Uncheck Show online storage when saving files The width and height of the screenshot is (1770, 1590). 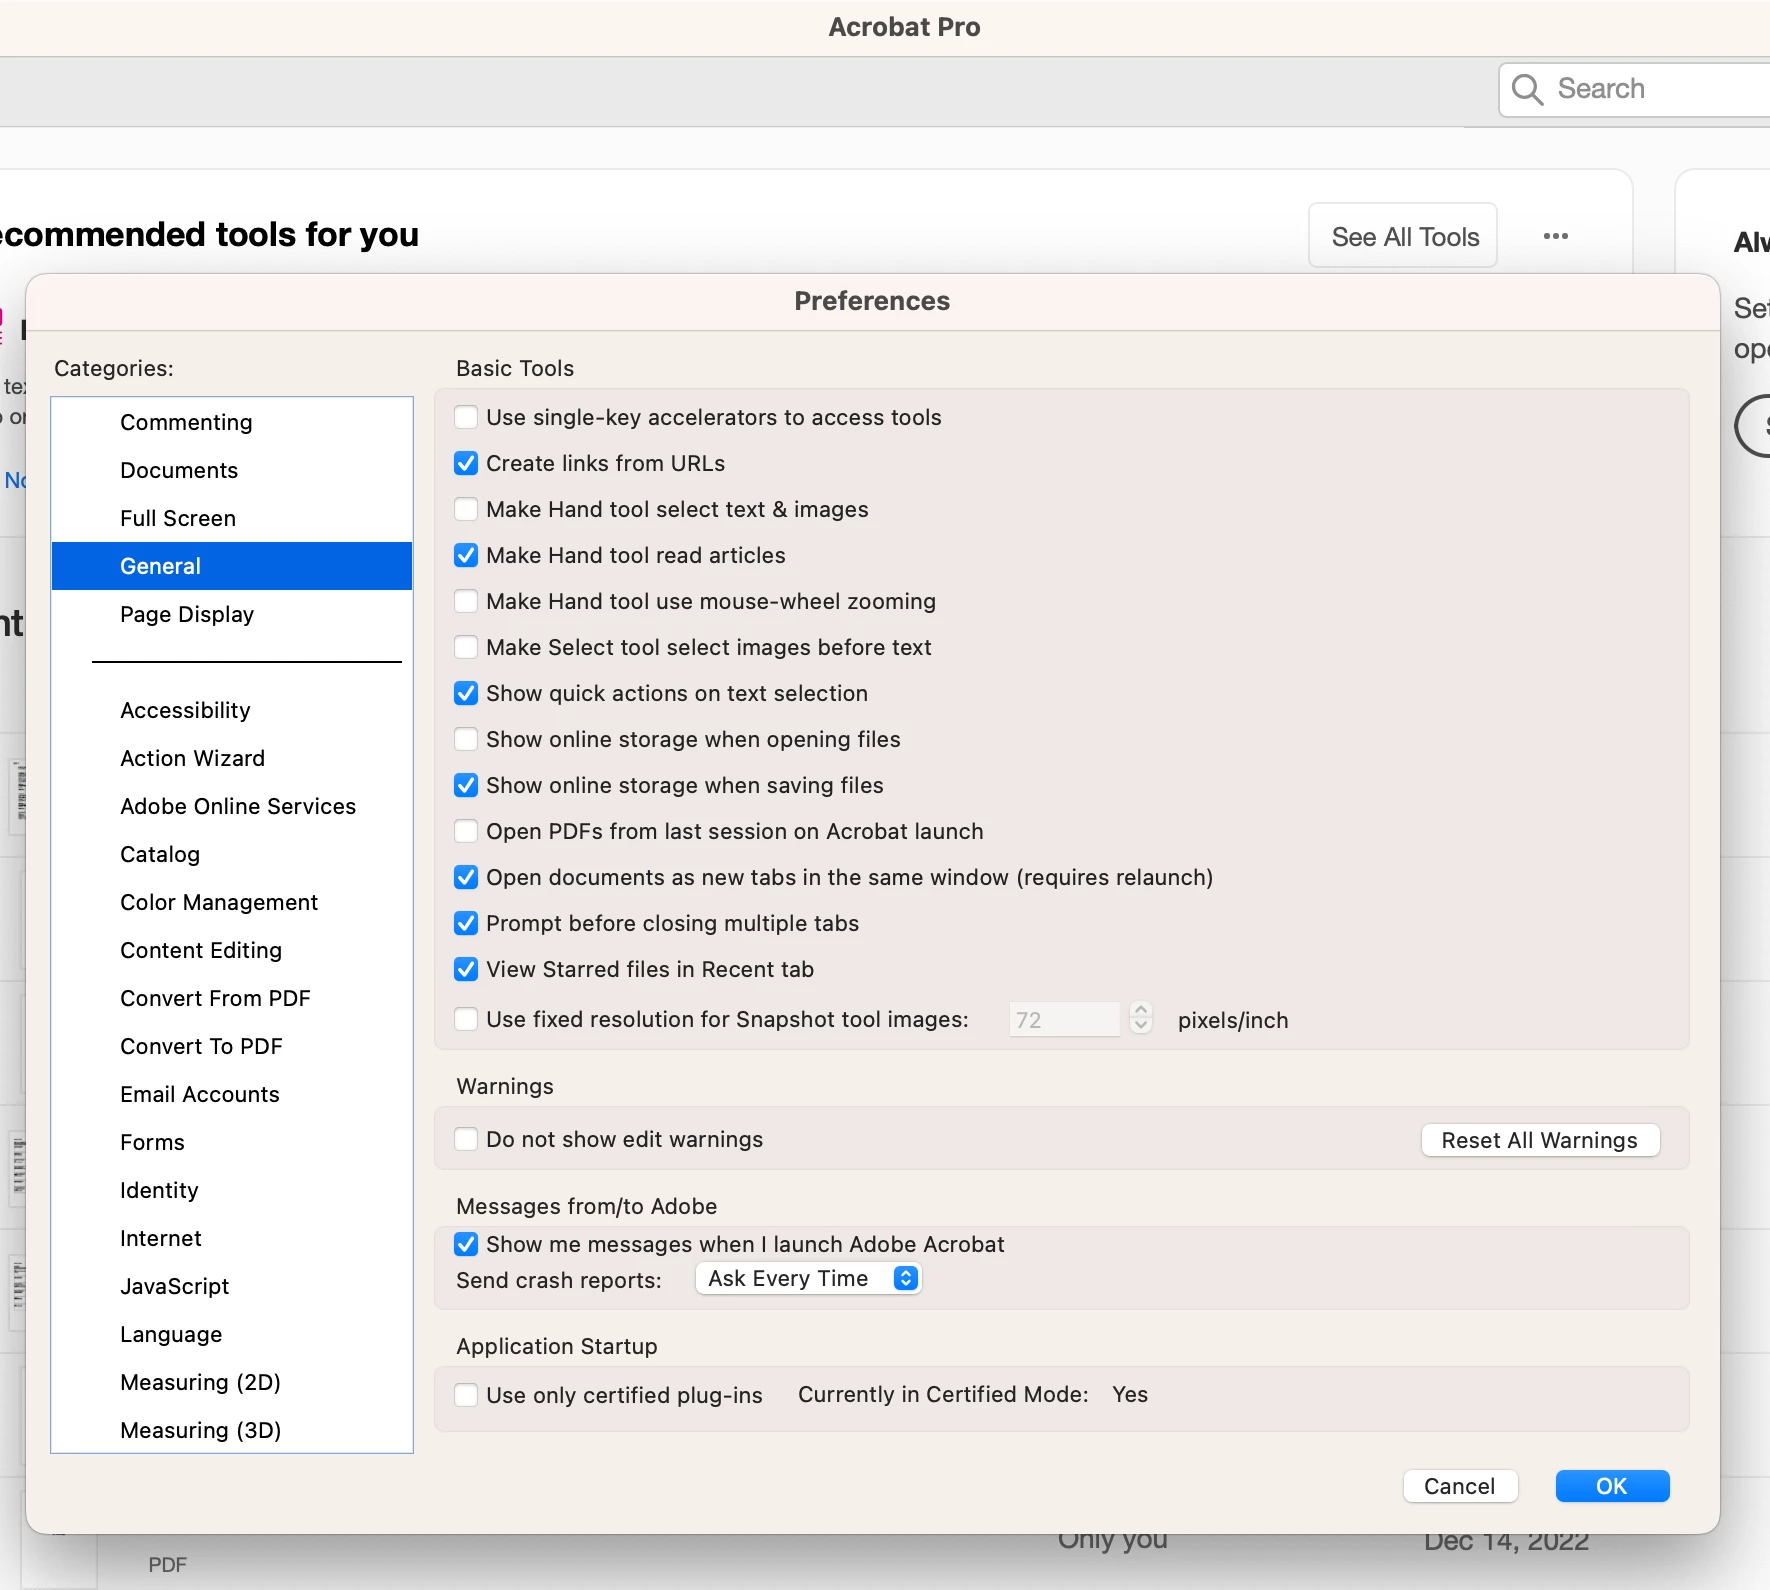pyautogui.click(x=466, y=785)
